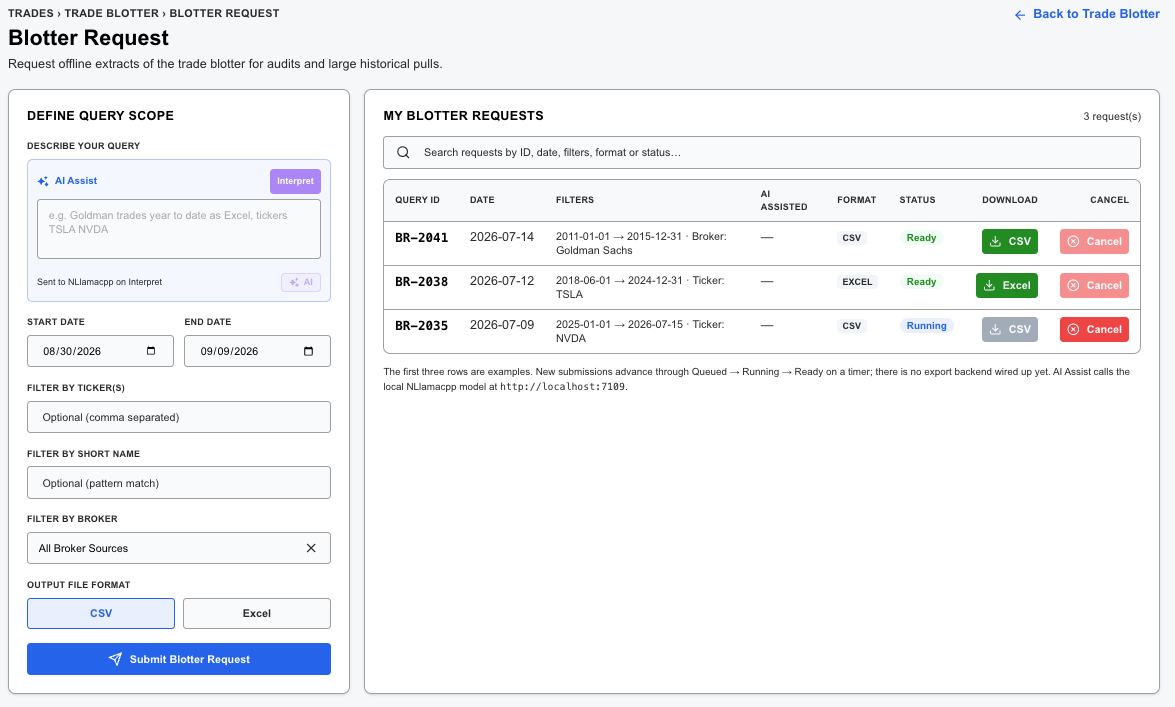Follow the Back to Trade Blotter link
1175x707 pixels.
[x=1087, y=14]
